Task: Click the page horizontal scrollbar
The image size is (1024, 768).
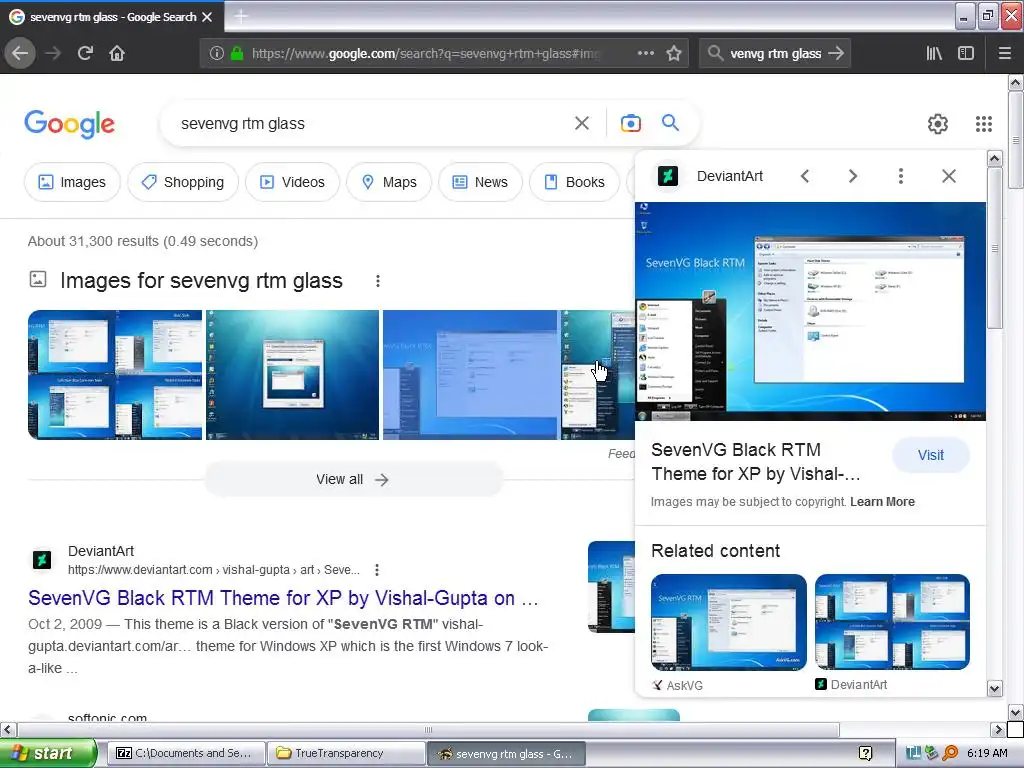Action: pyautogui.click(x=428, y=729)
